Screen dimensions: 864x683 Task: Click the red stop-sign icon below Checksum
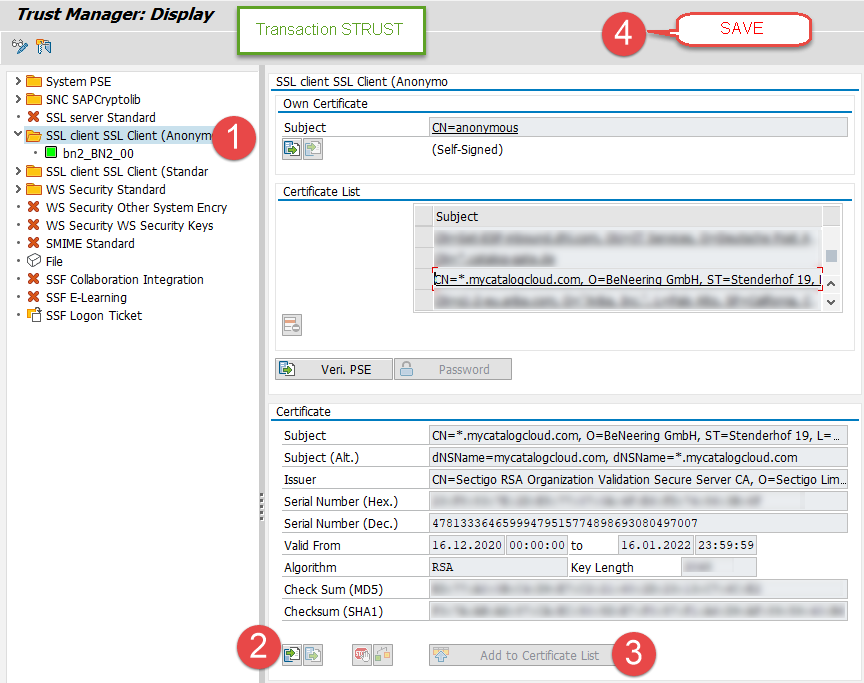(362, 655)
